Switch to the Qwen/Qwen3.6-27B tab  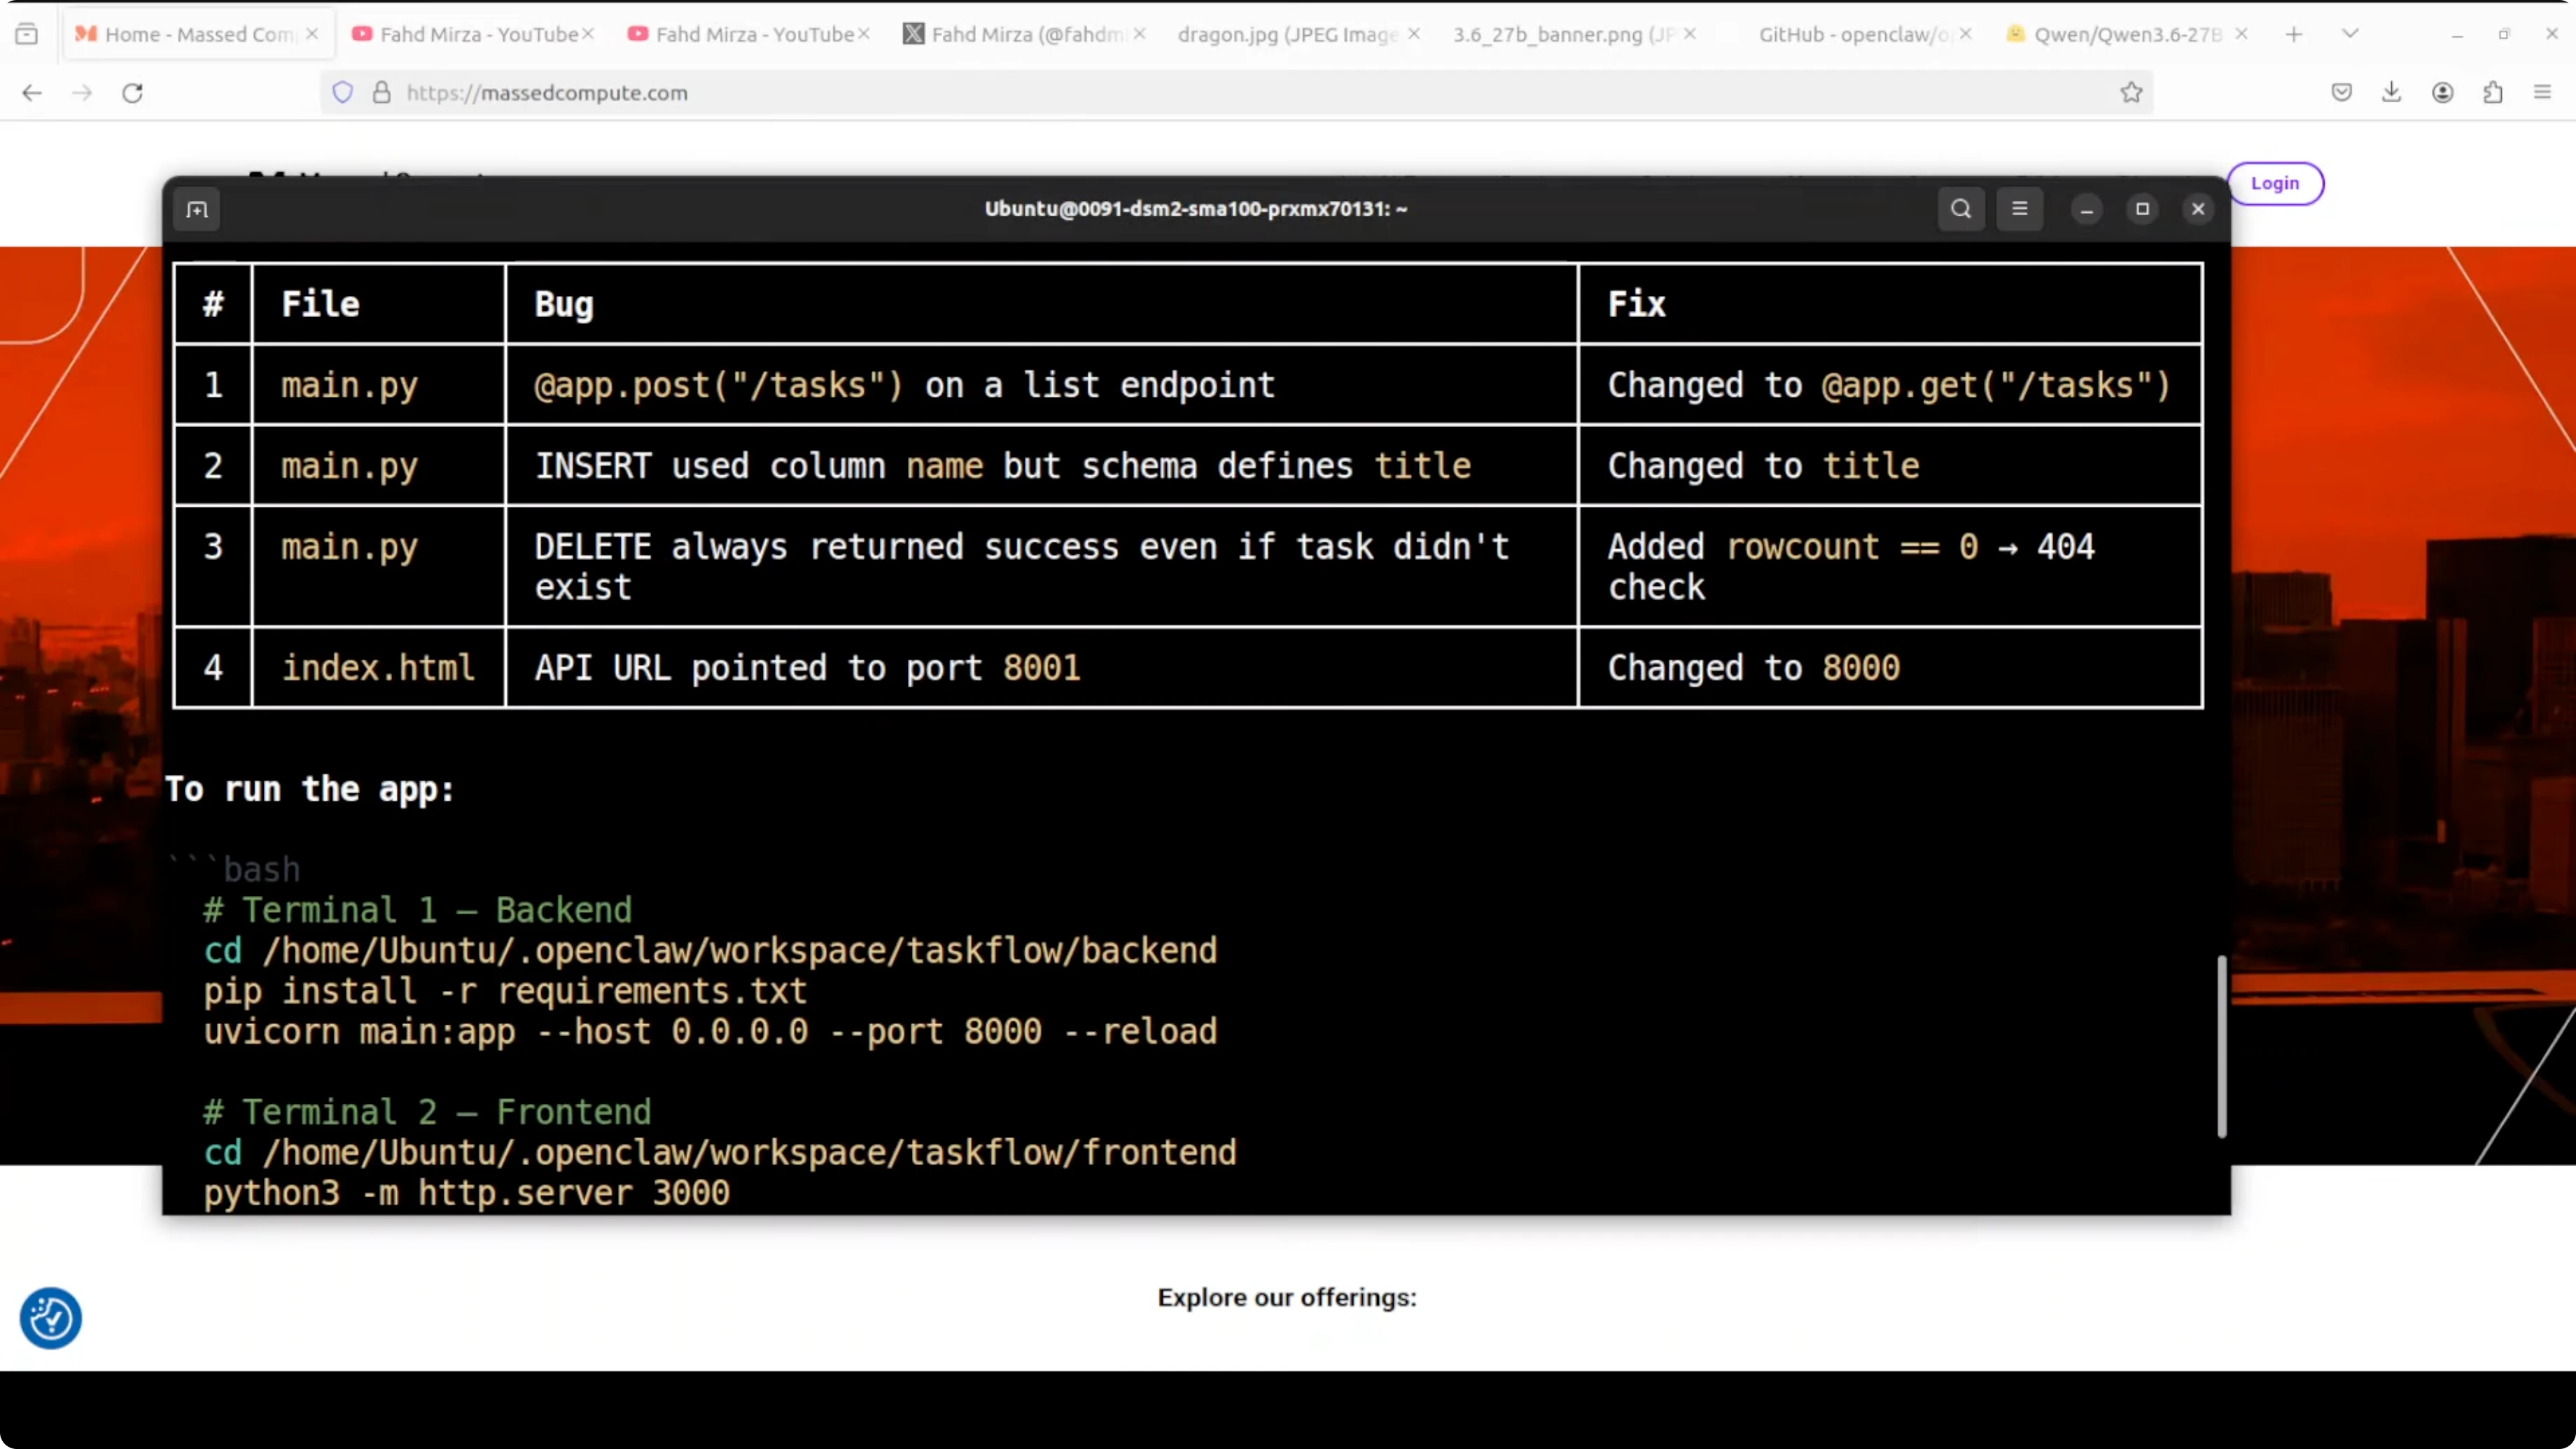coord(2125,34)
